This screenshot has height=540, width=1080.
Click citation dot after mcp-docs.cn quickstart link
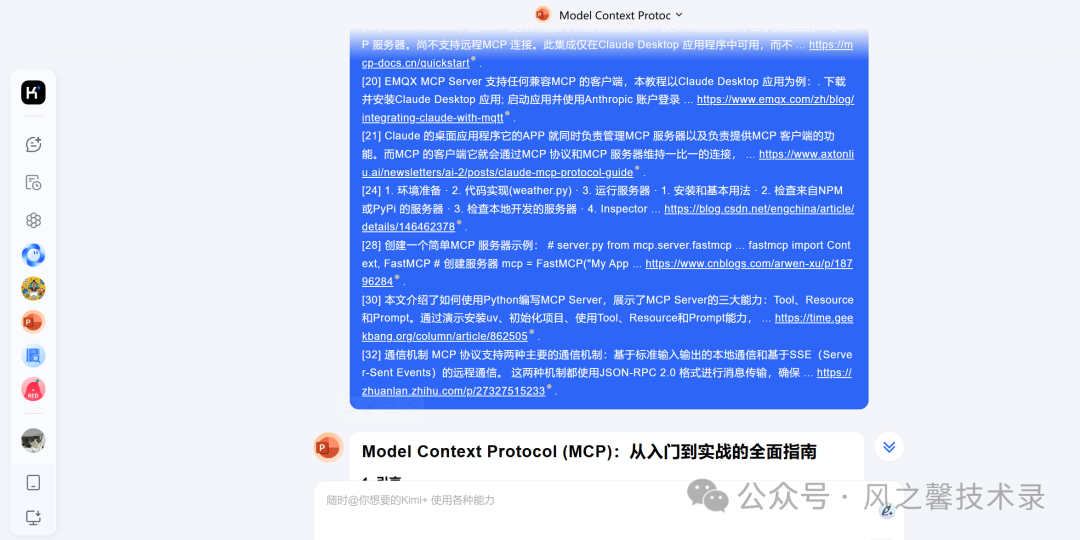473,59
